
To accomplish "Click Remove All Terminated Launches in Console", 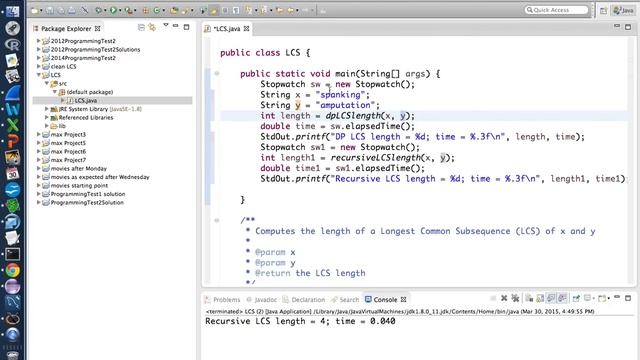I will point(515,298).
